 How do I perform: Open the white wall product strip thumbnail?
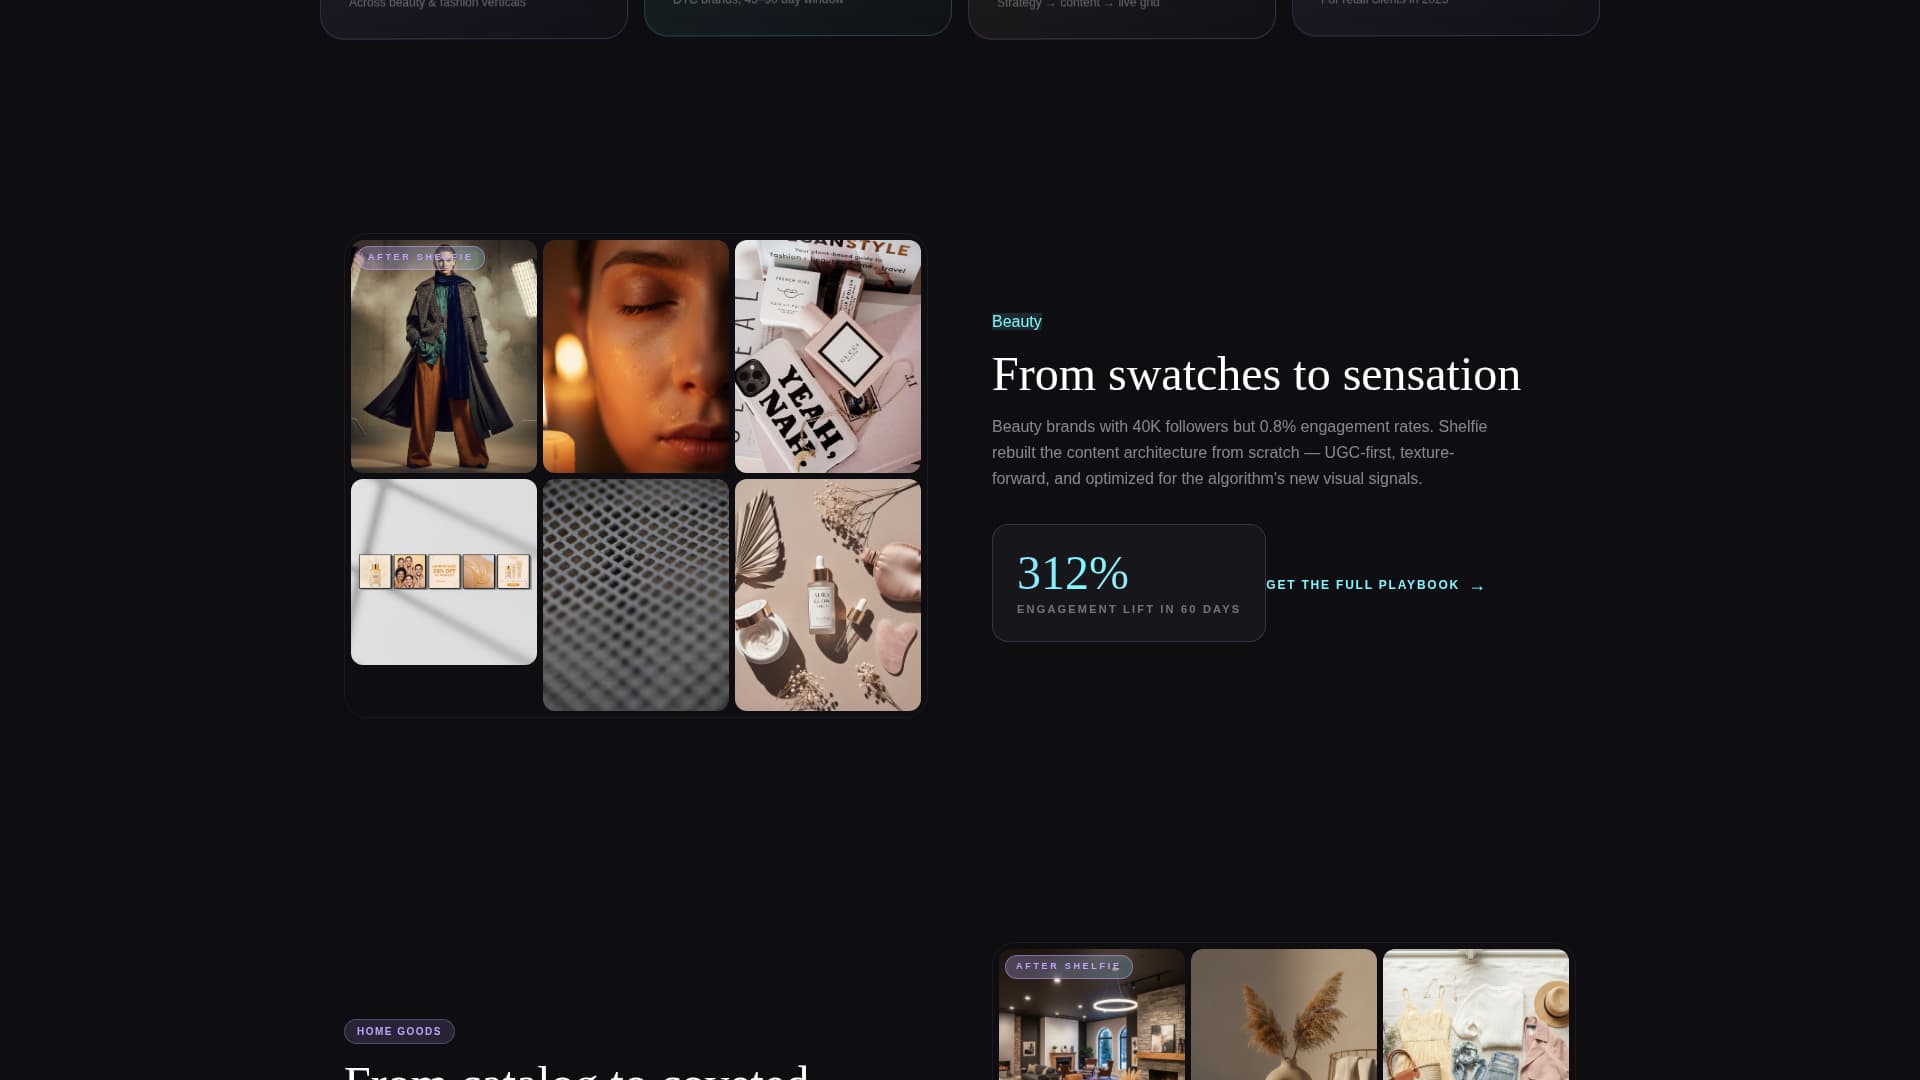[444, 572]
